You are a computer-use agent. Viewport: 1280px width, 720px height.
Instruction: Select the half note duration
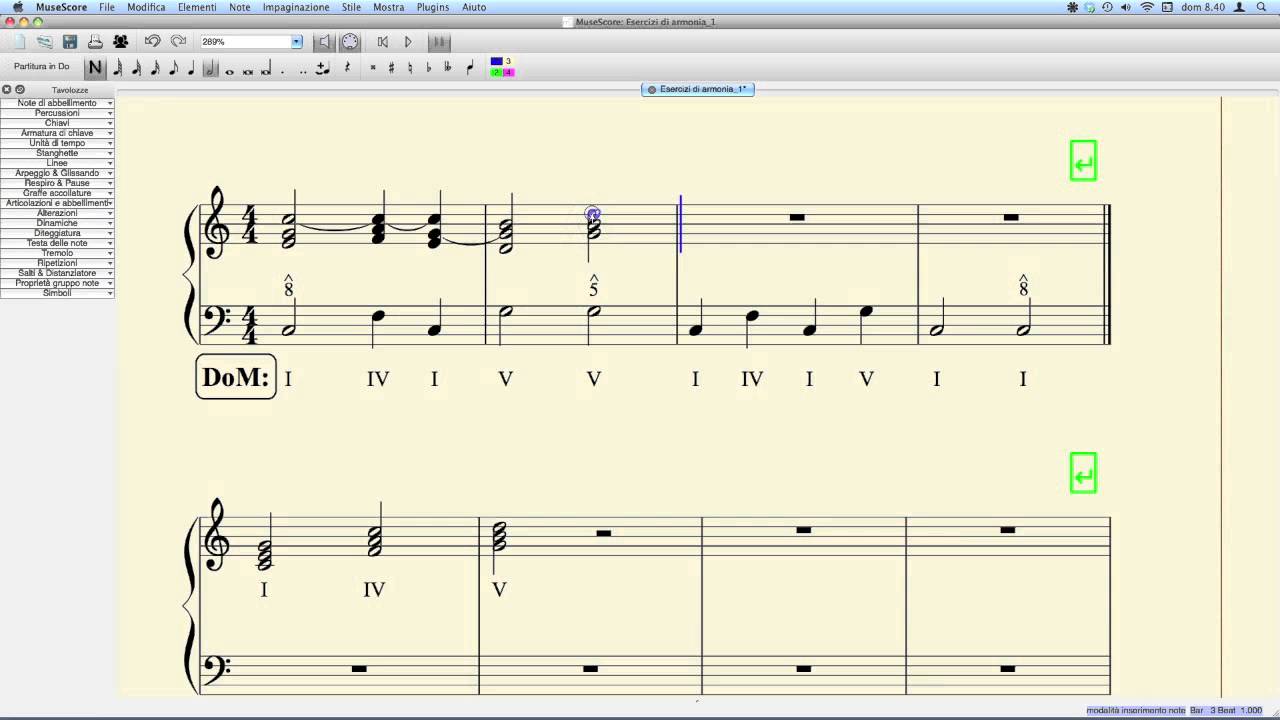point(210,68)
